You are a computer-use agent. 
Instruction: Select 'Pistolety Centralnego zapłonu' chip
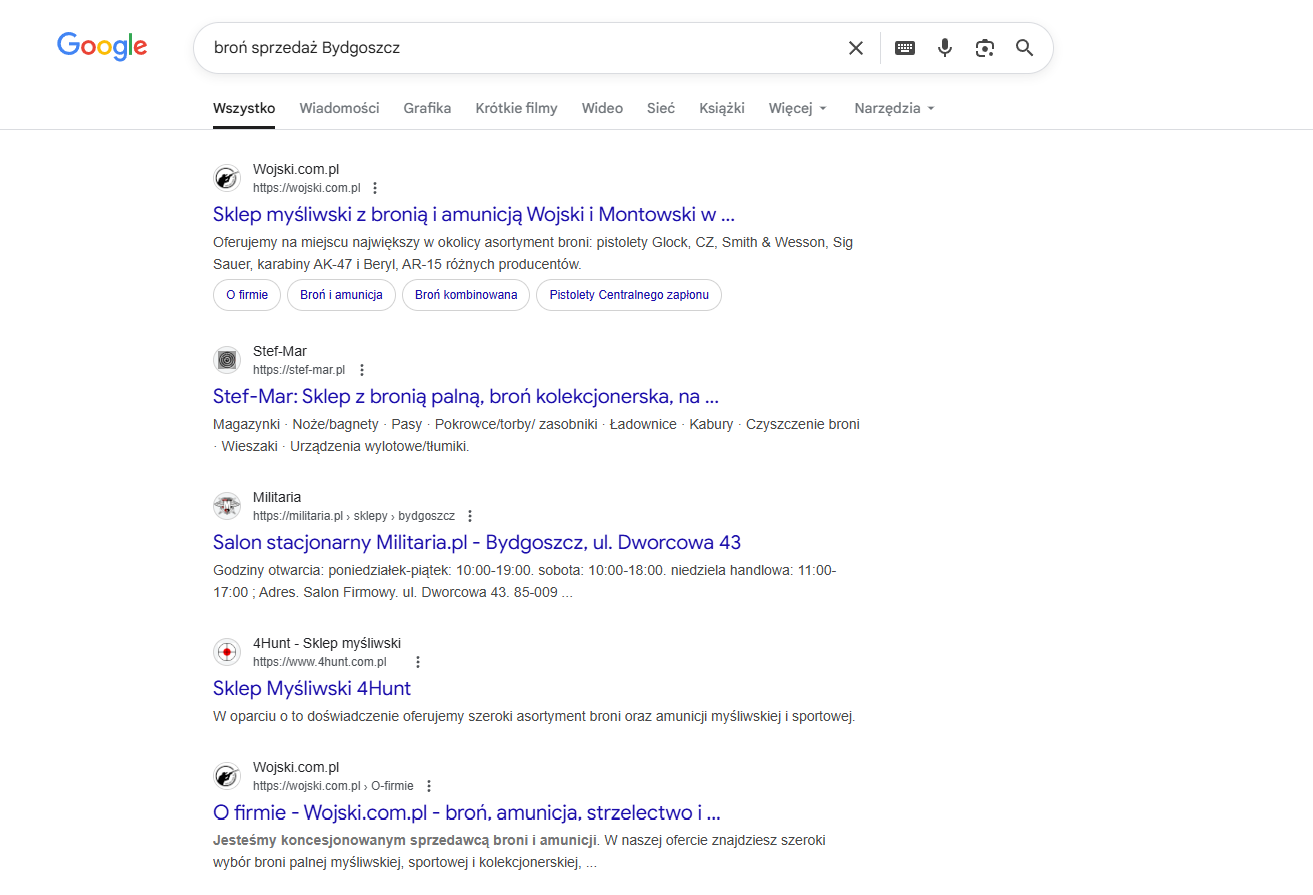pos(628,295)
